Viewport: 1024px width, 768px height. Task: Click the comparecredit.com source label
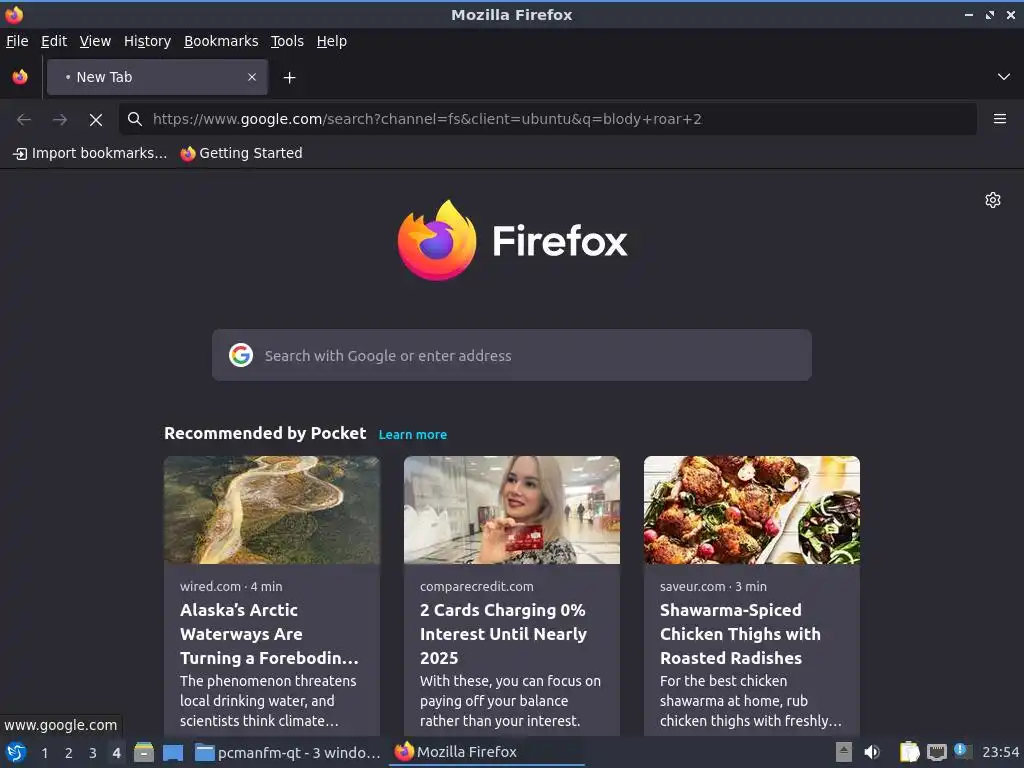[477, 586]
